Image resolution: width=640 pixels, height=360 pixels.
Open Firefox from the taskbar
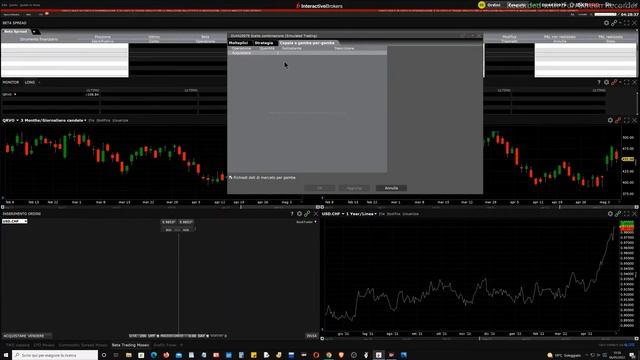[x=166, y=355]
